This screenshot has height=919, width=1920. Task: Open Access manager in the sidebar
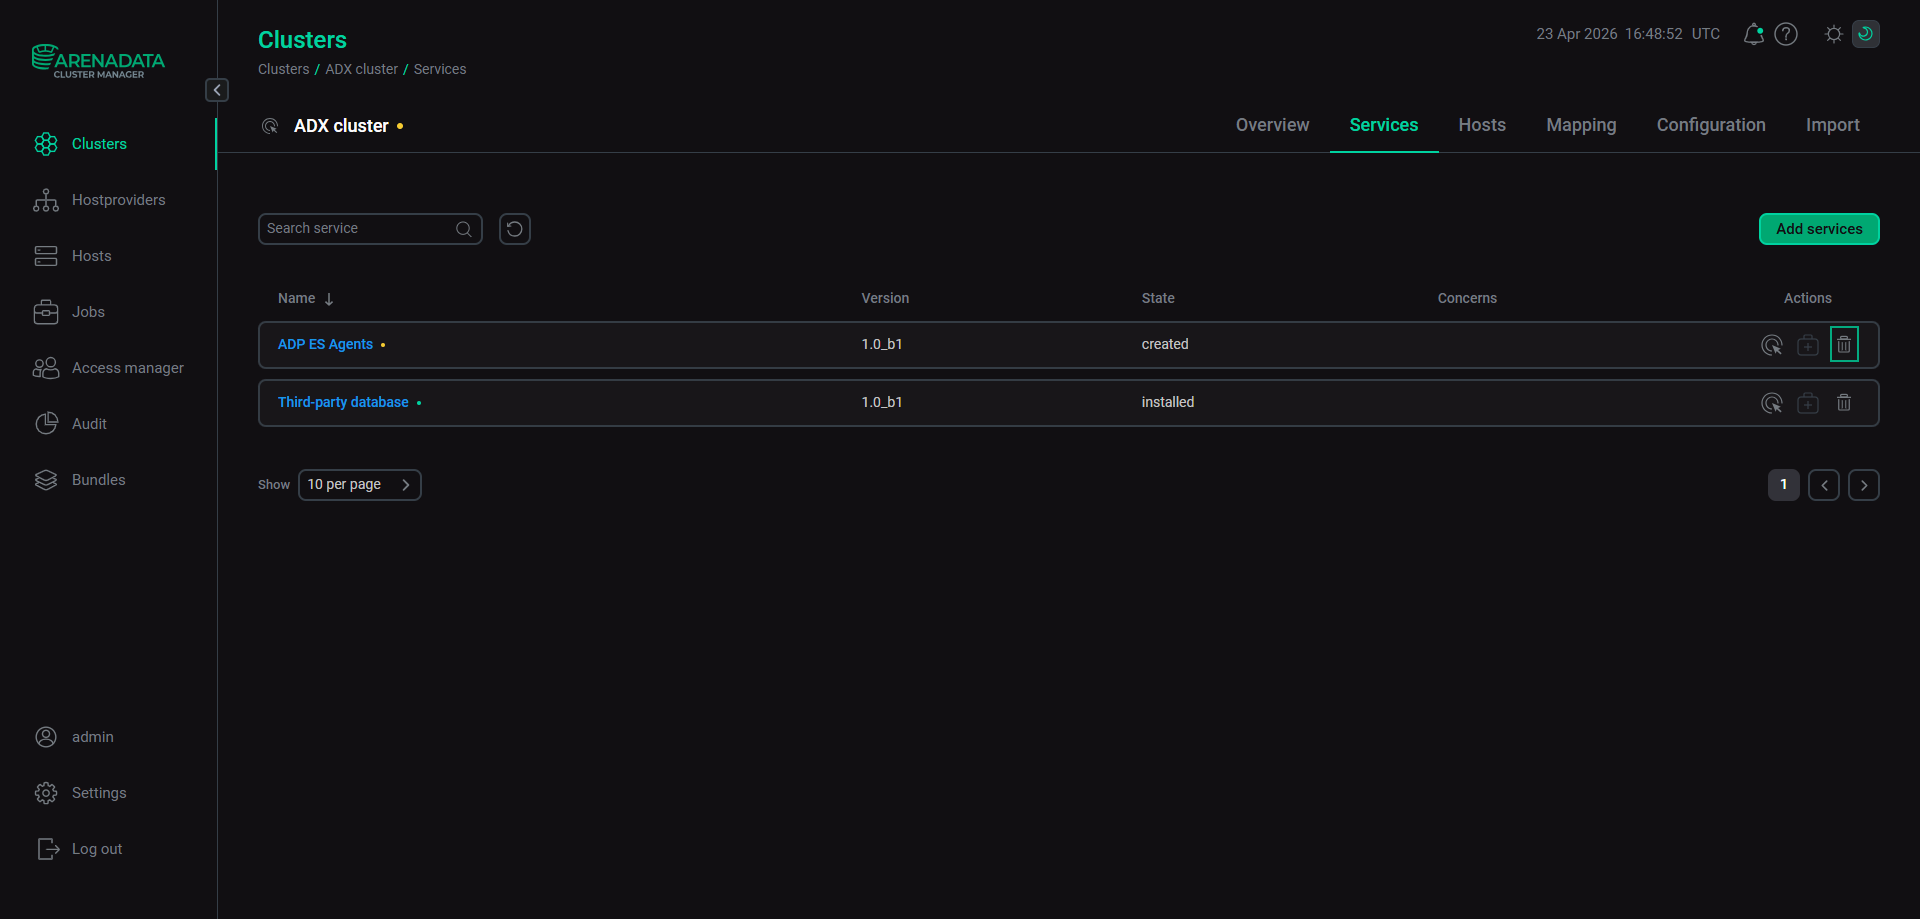point(108,368)
